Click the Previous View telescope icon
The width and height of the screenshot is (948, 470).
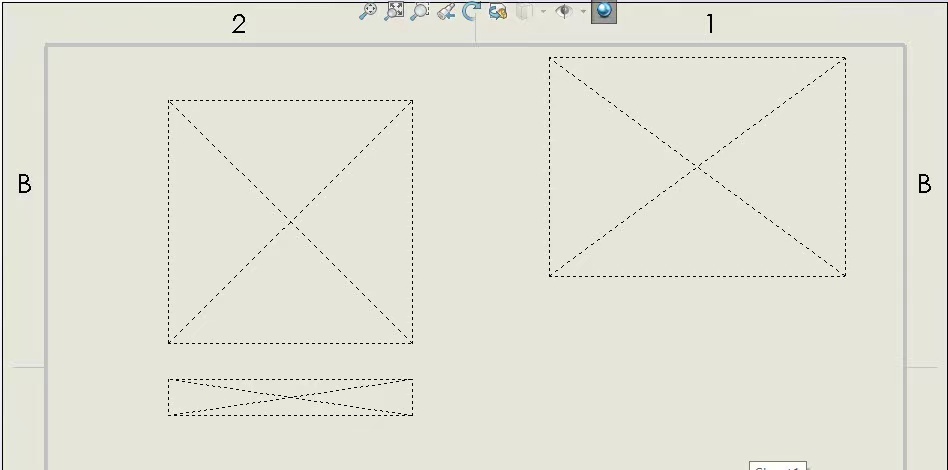[446, 11]
